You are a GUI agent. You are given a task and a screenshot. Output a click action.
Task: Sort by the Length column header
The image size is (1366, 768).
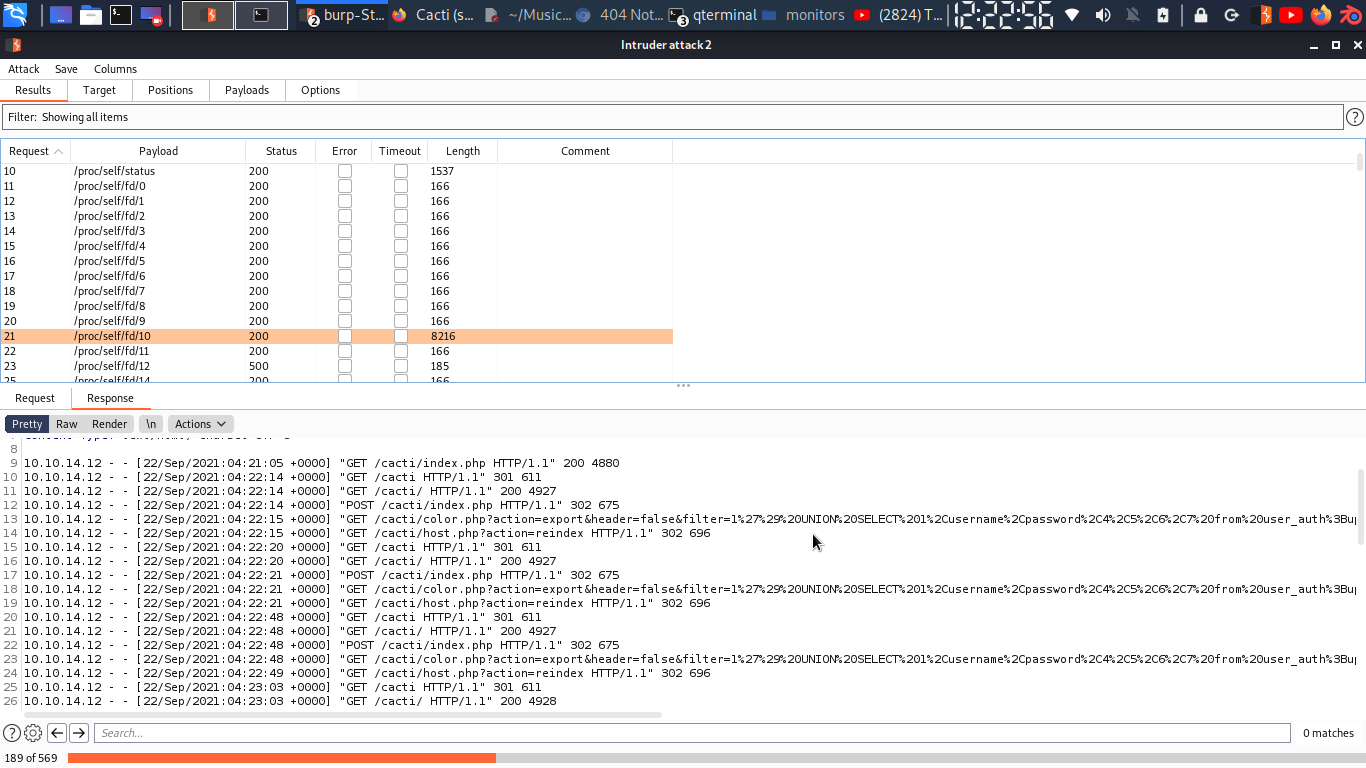pos(463,151)
